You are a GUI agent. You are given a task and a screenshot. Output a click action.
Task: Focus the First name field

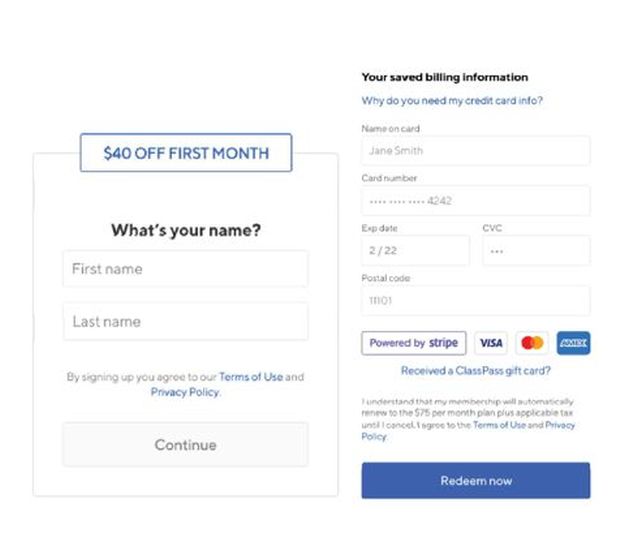click(185, 269)
